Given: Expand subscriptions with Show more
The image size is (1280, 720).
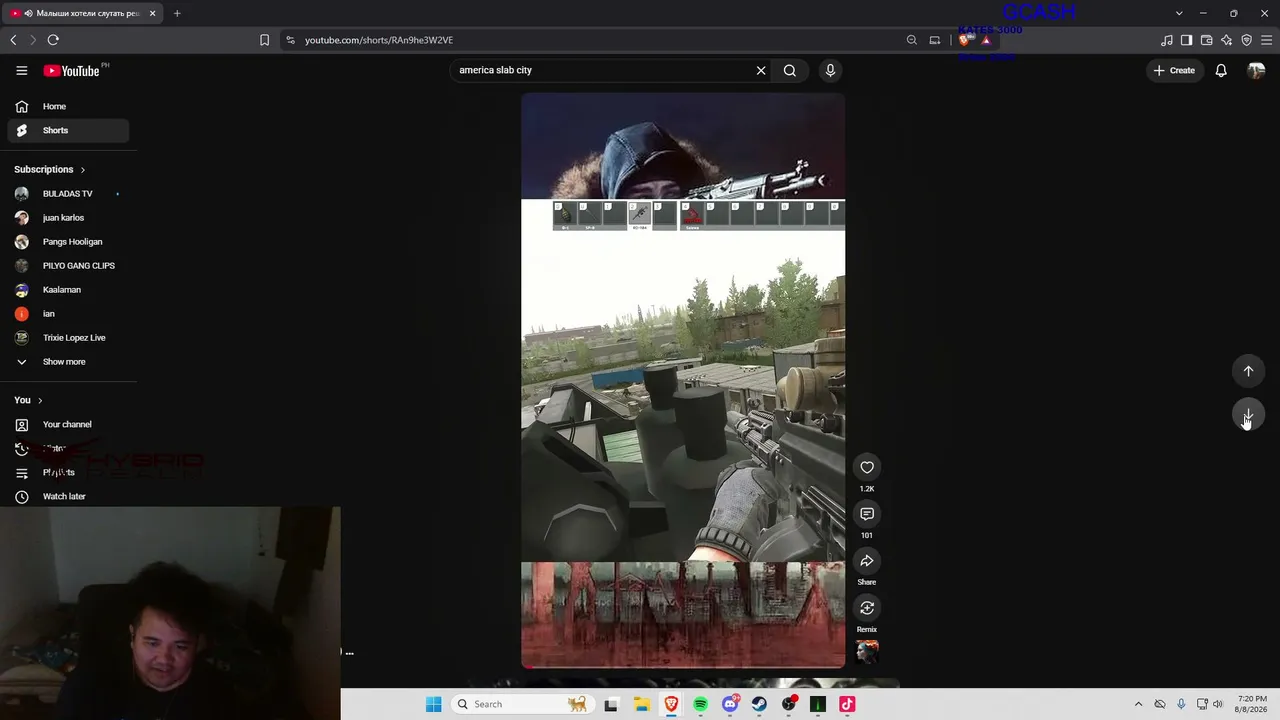Looking at the screenshot, I should click(68, 362).
